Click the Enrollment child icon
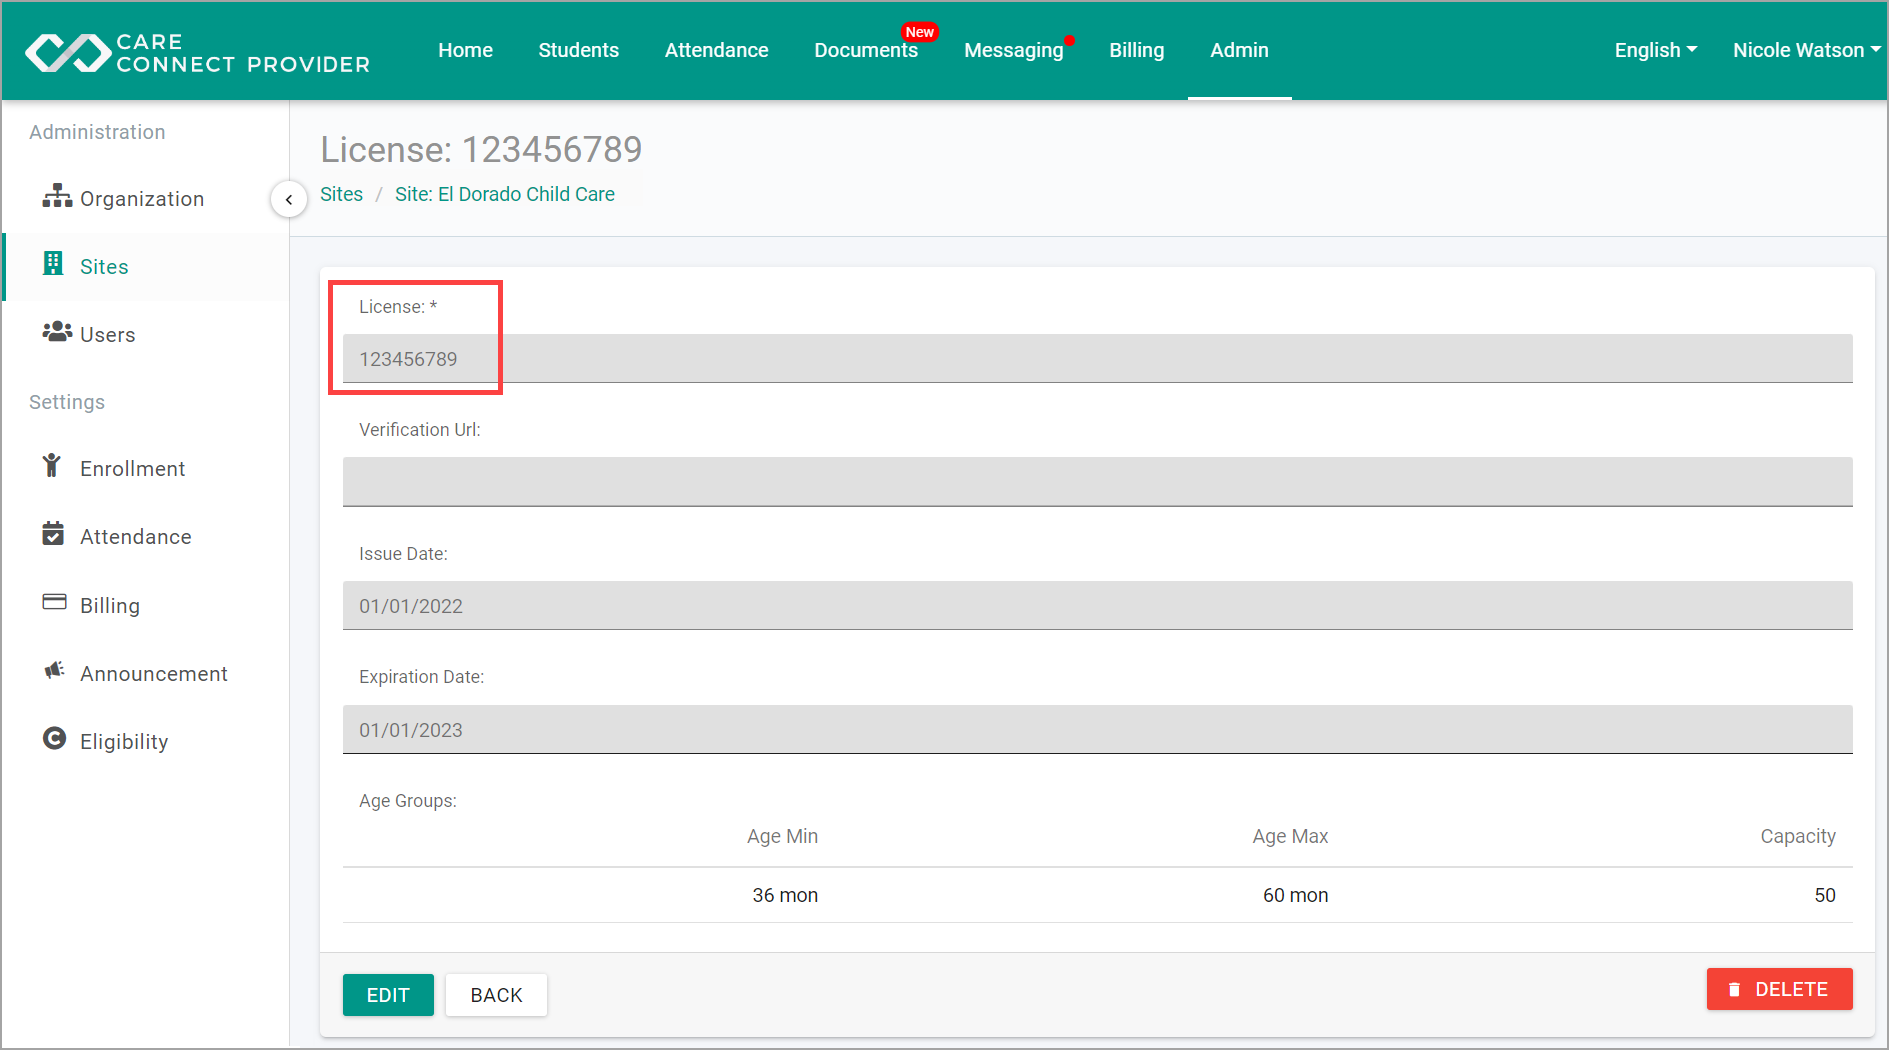 52,466
